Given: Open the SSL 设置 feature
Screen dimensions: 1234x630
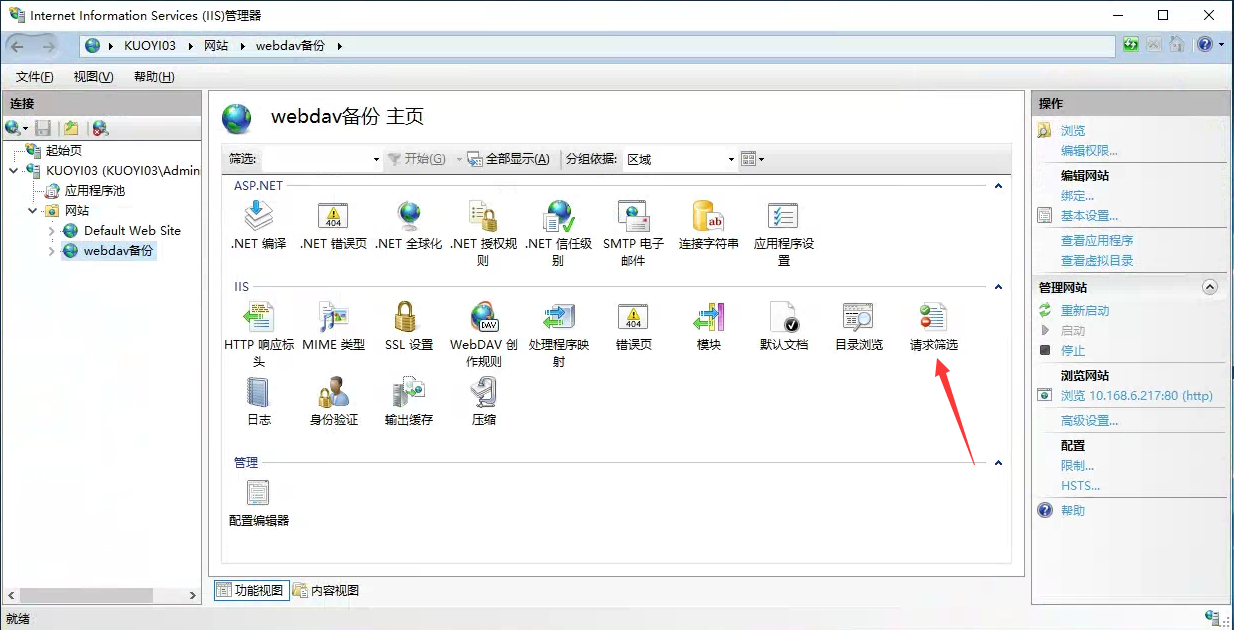Looking at the screenshot, I should tap(408, 326).
